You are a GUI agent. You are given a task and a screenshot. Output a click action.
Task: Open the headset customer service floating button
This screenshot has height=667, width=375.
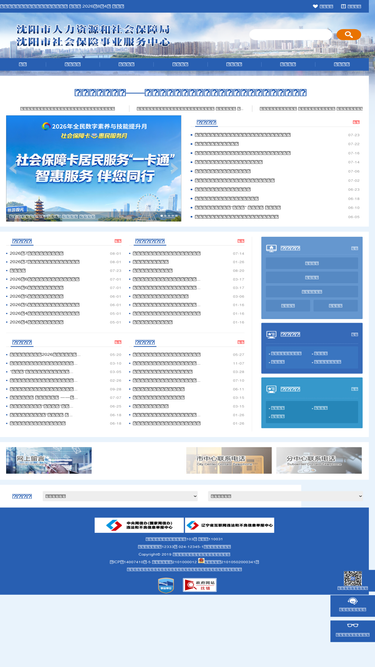pyautogui.click(x=352, y=606)
